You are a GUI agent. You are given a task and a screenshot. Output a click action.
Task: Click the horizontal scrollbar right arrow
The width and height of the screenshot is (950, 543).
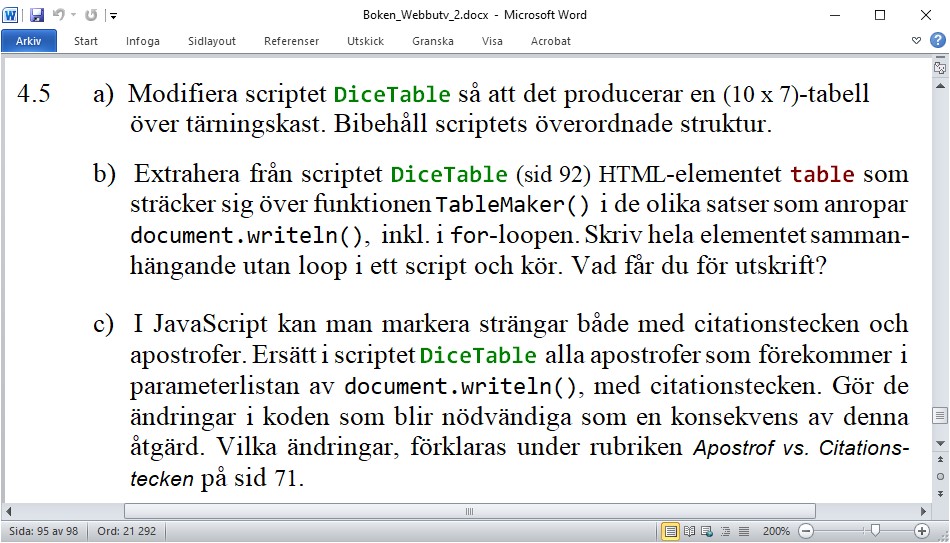click(921, 511)
